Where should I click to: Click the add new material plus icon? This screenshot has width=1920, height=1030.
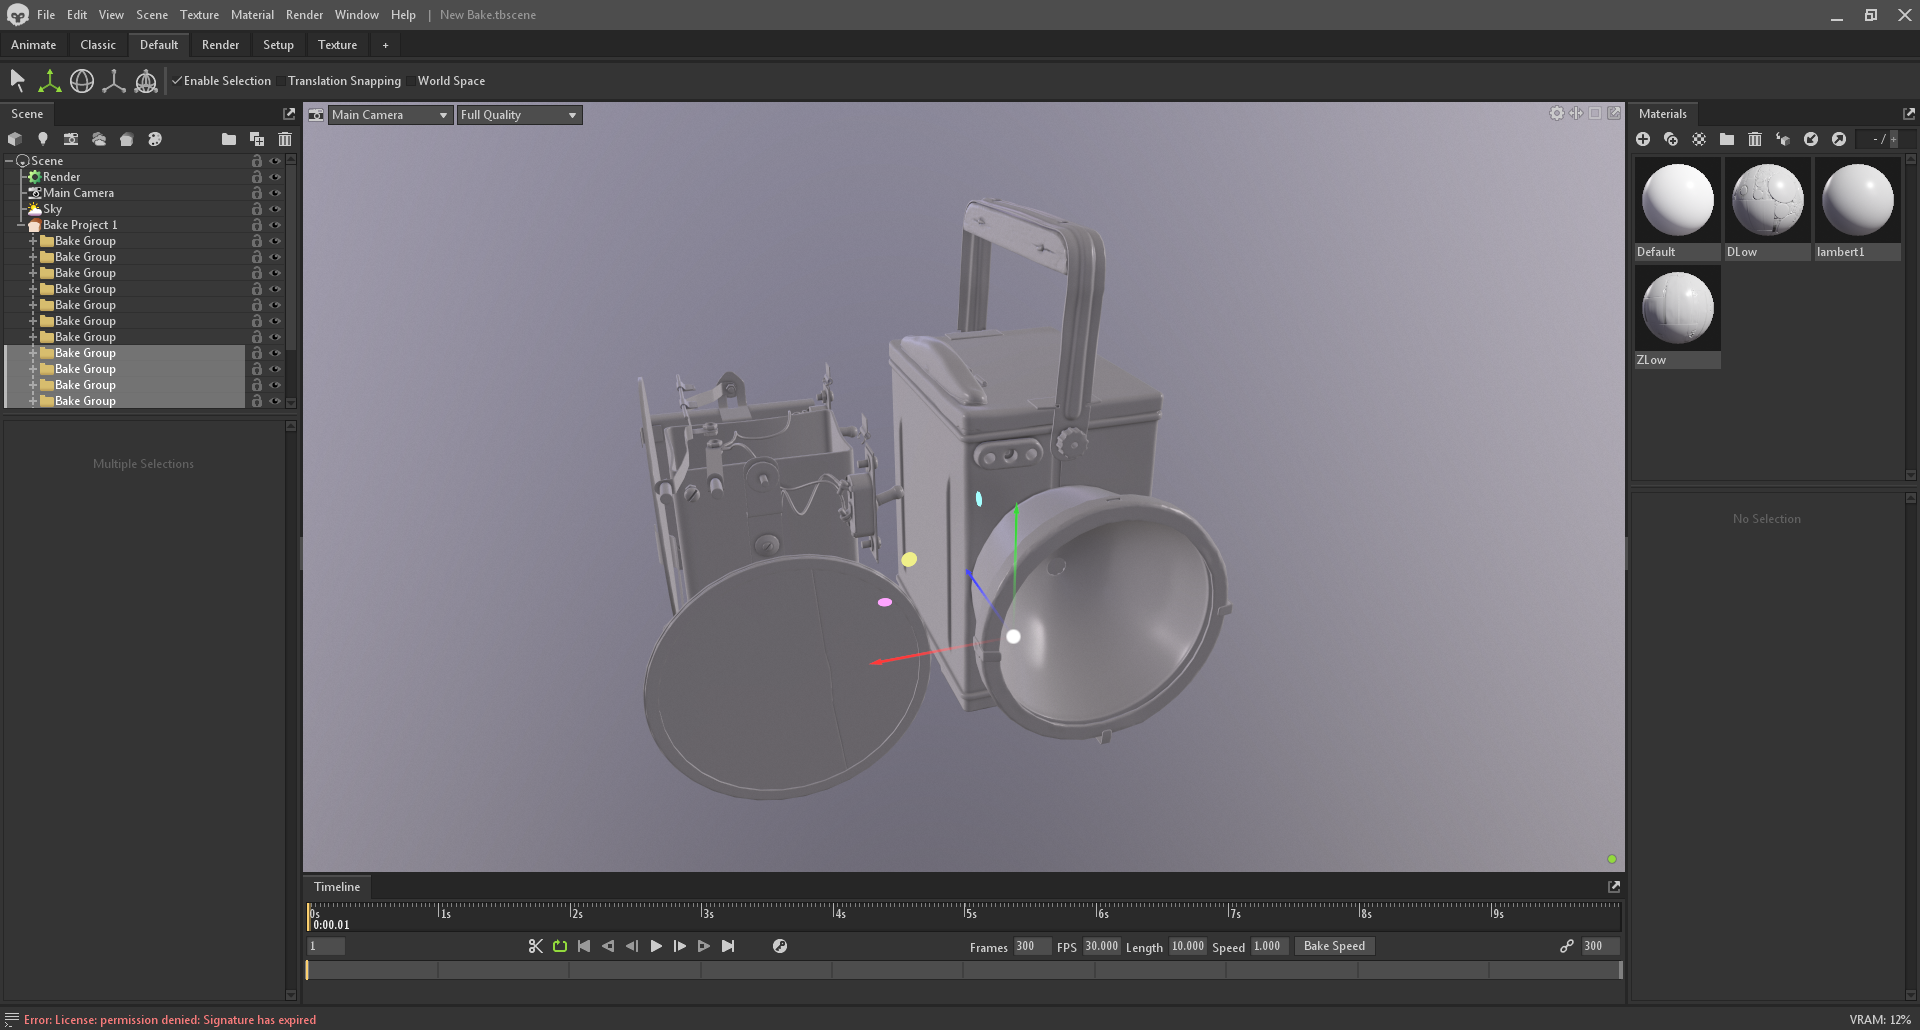pos(1643,139)
